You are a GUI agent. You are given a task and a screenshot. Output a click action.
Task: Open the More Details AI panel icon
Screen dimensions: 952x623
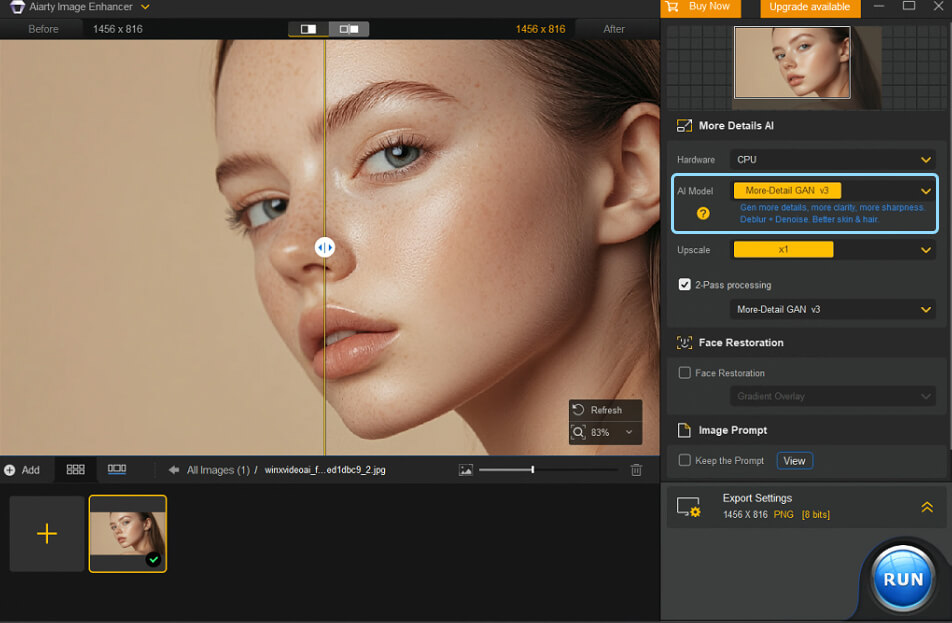pyautogui.click(x=684, y=125)
